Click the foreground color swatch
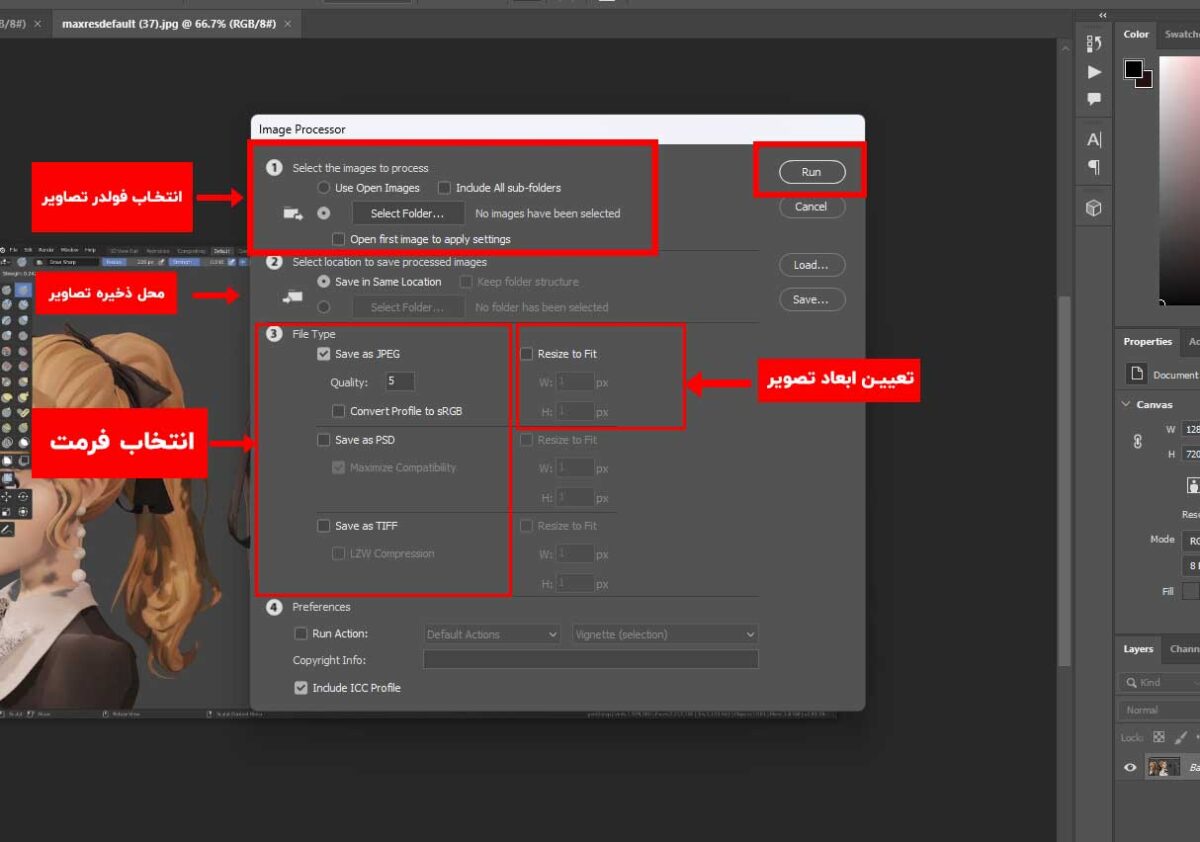 point(1133,69)
